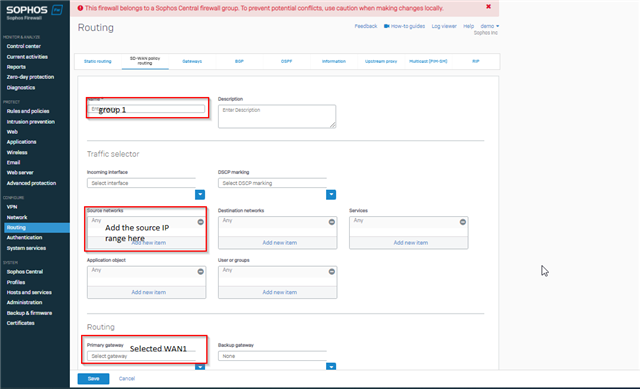Click the Select gateway field
The image size is (640, 389).
pos(141,356)
